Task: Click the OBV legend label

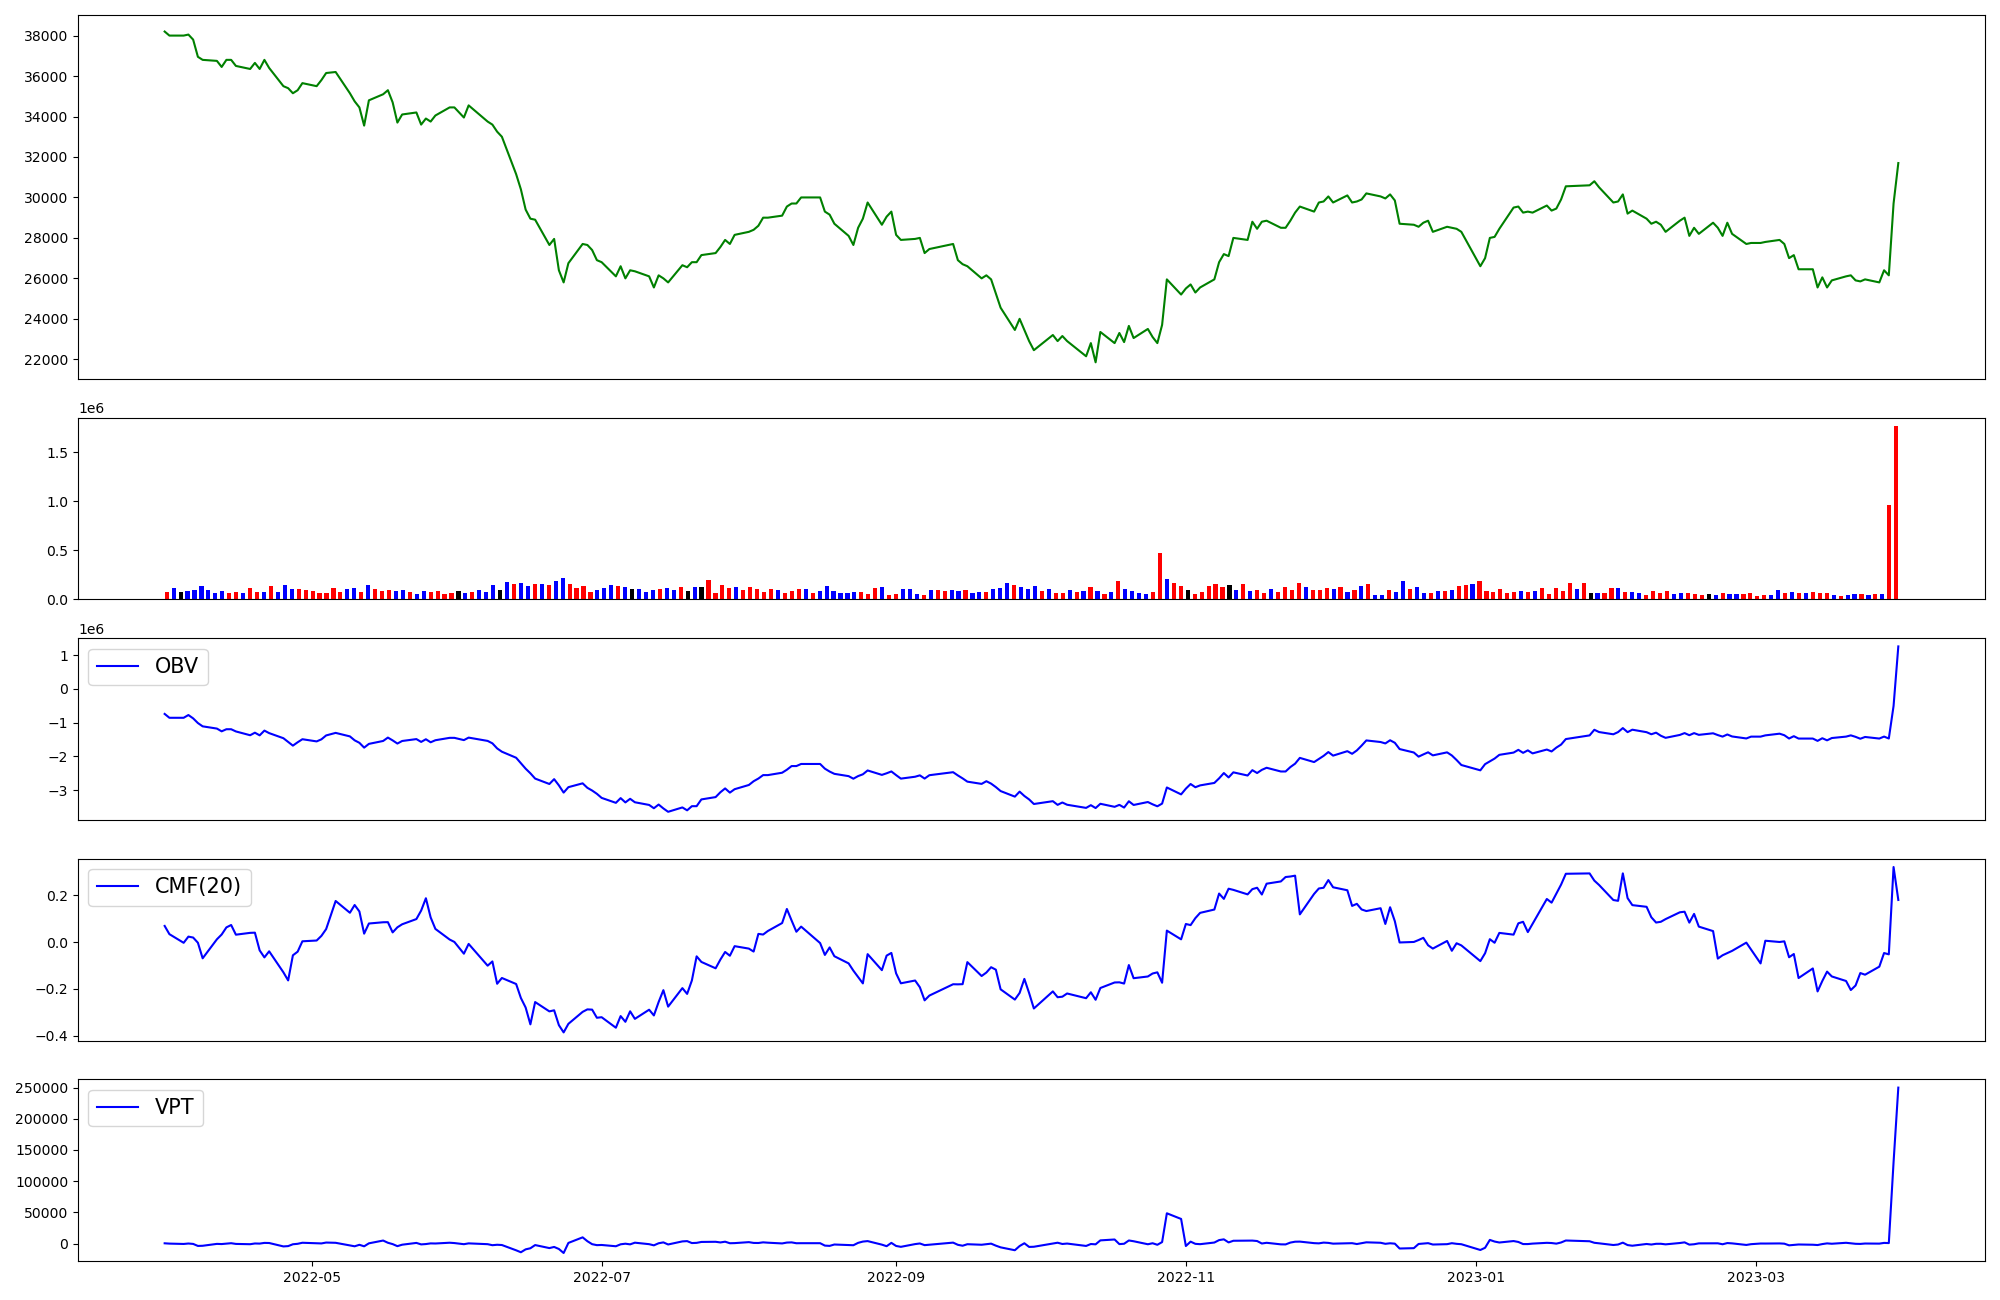Action: (x=176, y=666)
